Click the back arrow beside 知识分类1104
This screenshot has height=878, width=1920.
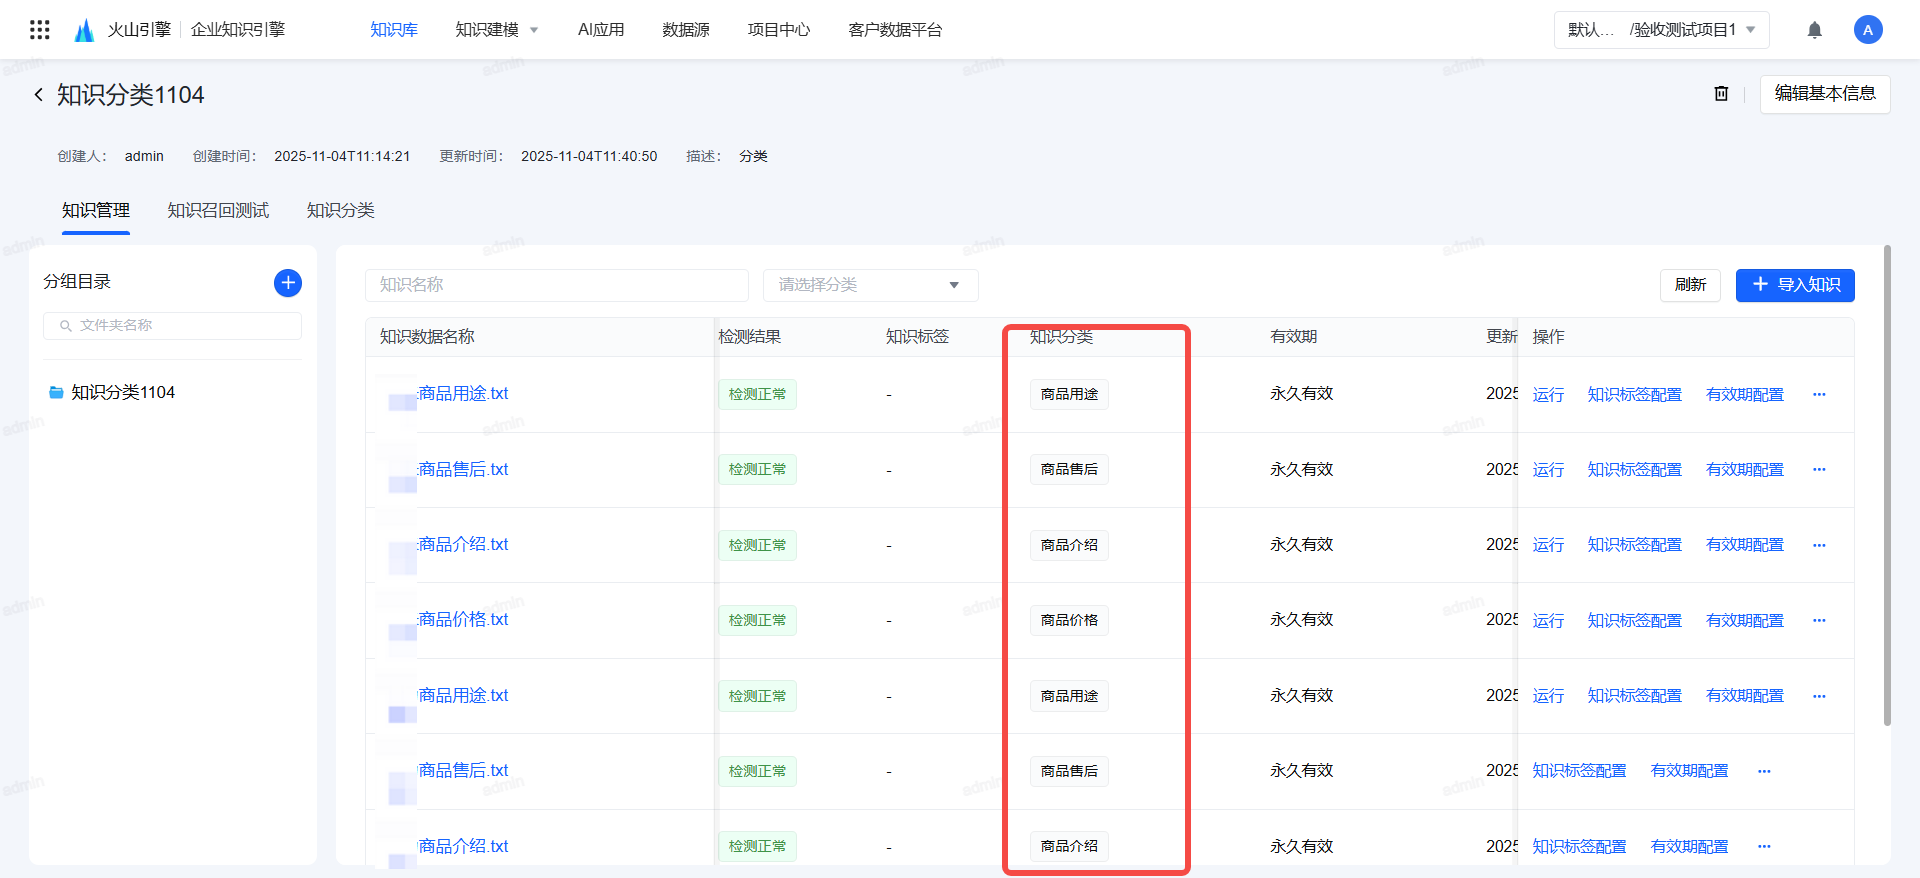pos(38,95)
